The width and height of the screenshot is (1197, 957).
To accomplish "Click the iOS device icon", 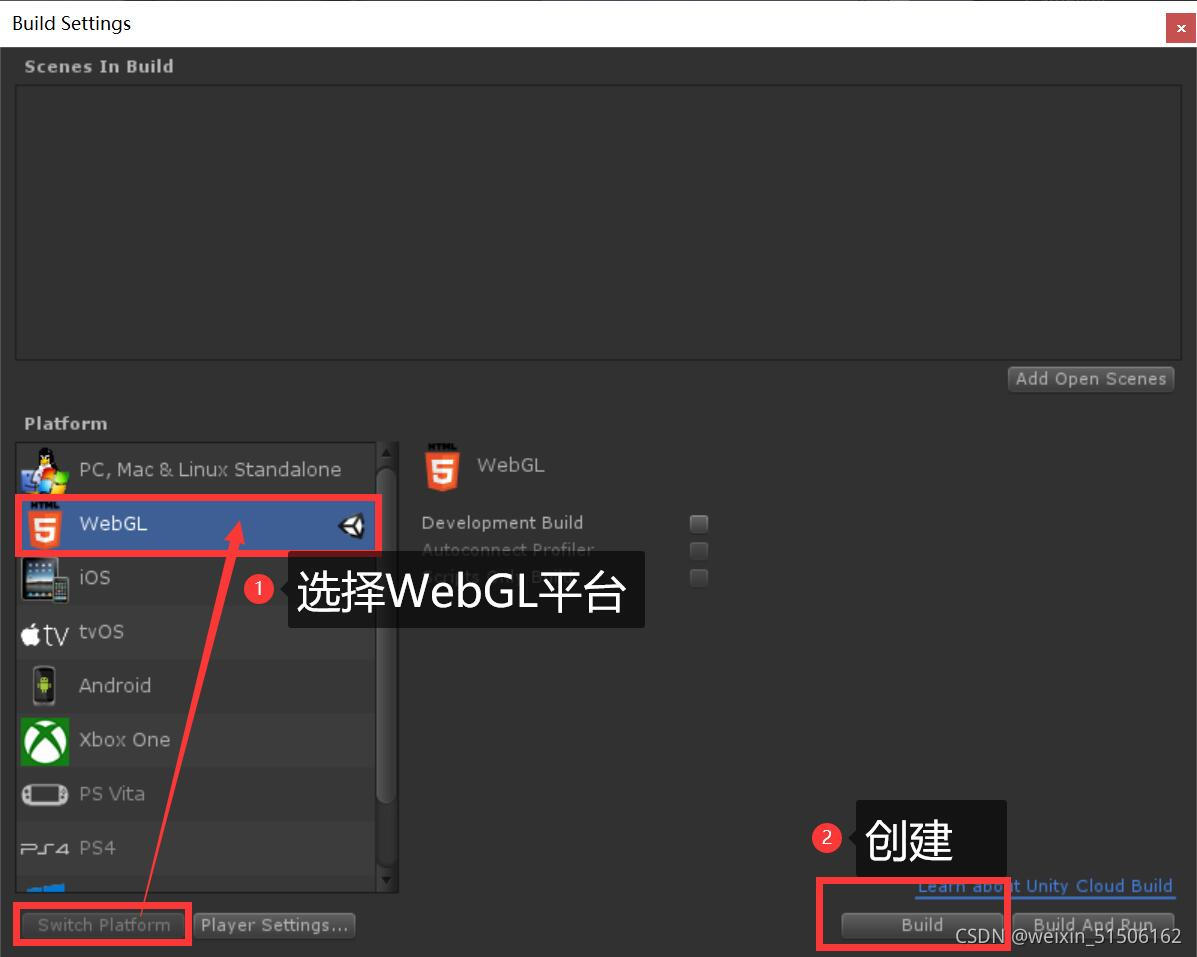I will [x=45, y=579].
